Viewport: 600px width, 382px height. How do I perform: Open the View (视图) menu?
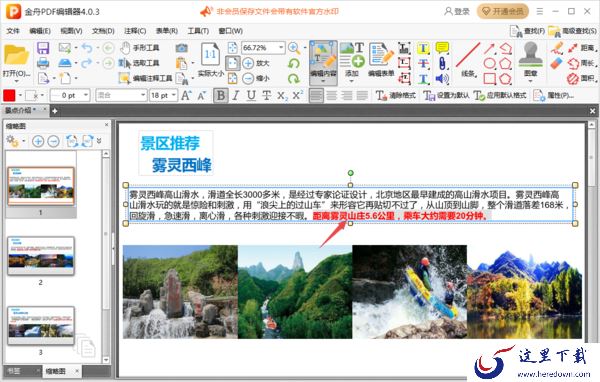(71, 31)
